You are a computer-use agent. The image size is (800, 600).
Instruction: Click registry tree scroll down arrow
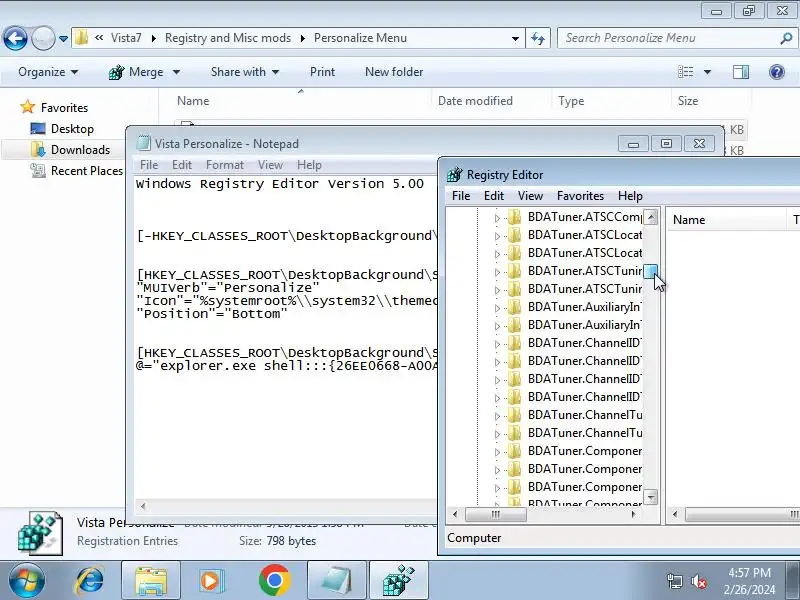point(651,496)
